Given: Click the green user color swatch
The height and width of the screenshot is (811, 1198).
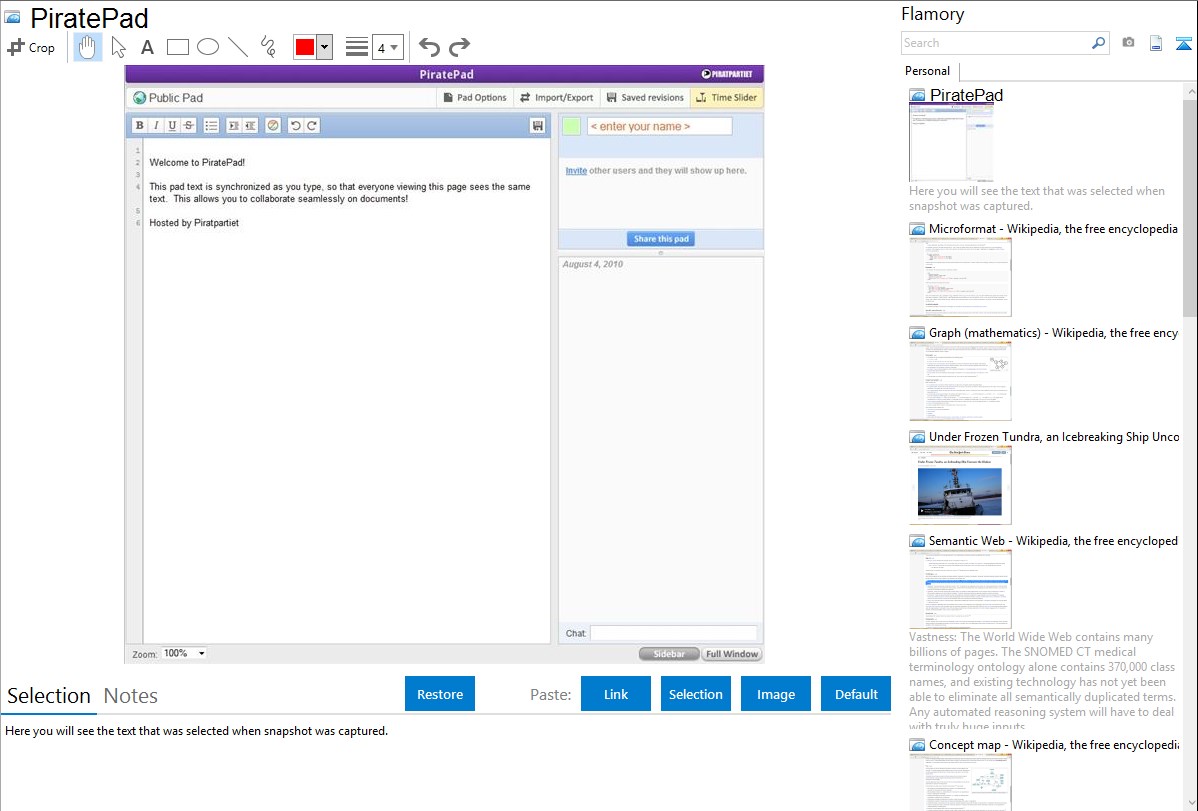Looking at the screenshot, I should tap(571, 126).
